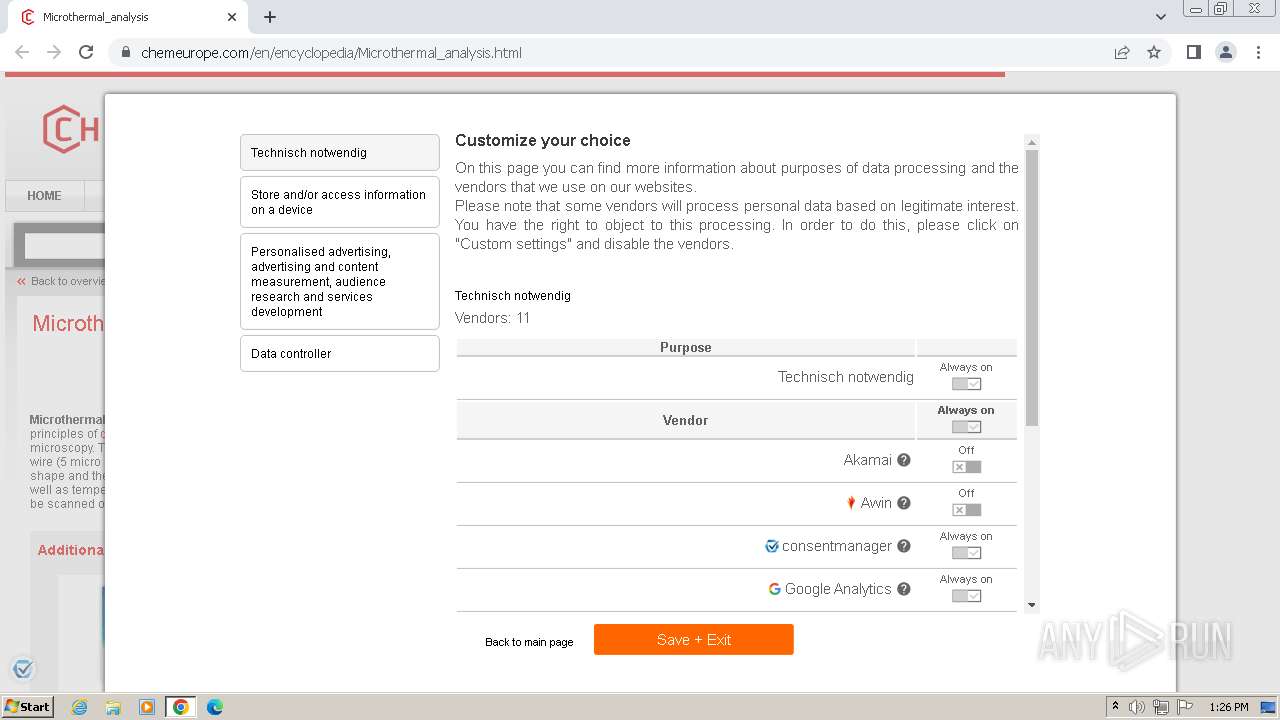
Task: Bookmark this page with the star
Action: click(1154, 52)
